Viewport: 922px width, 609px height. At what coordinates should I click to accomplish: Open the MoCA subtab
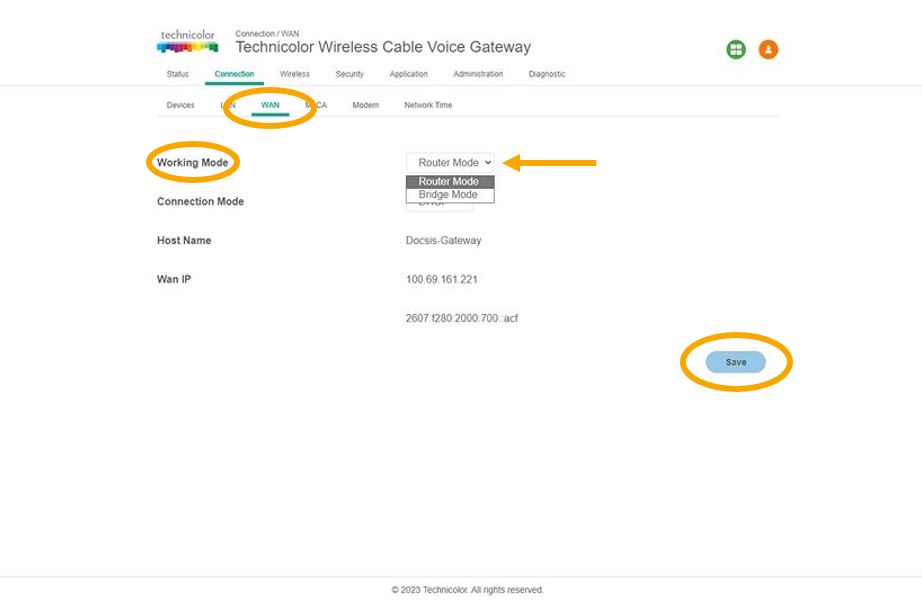(x=316, y=104)
